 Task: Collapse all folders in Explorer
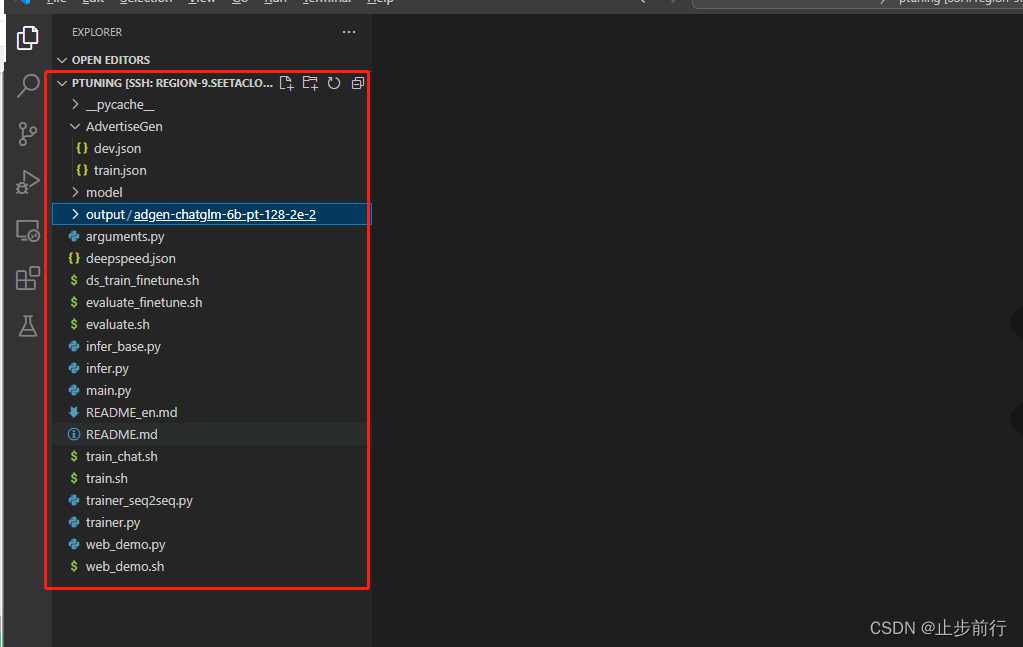(358, 83)
